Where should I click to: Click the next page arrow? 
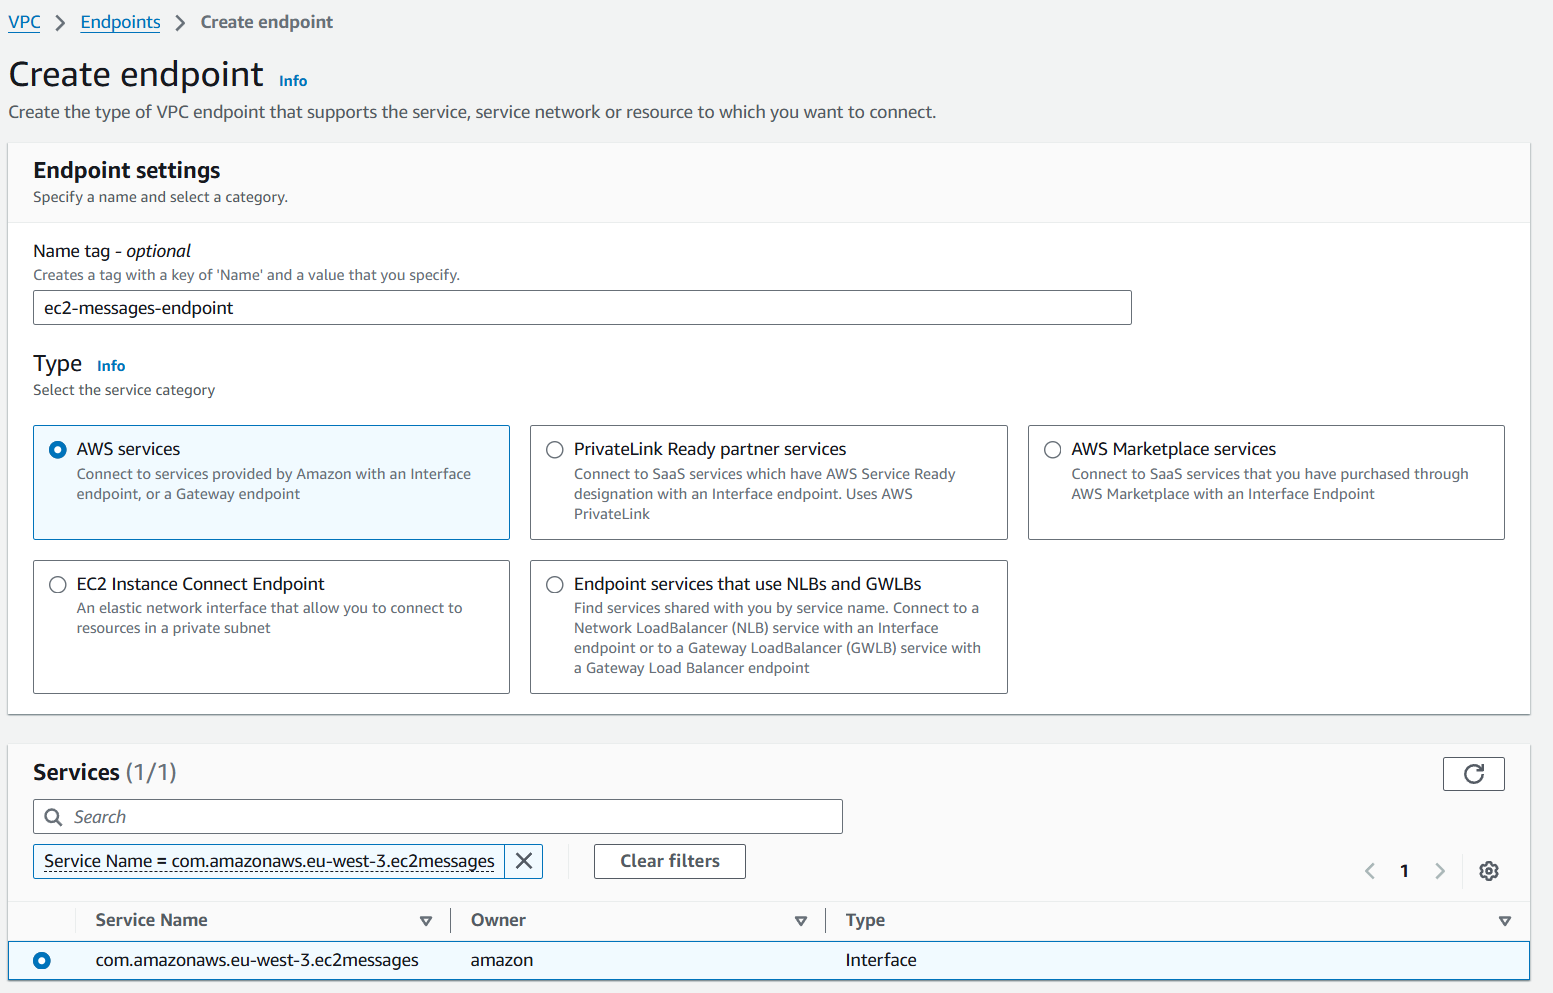[x=1440, y=871]
